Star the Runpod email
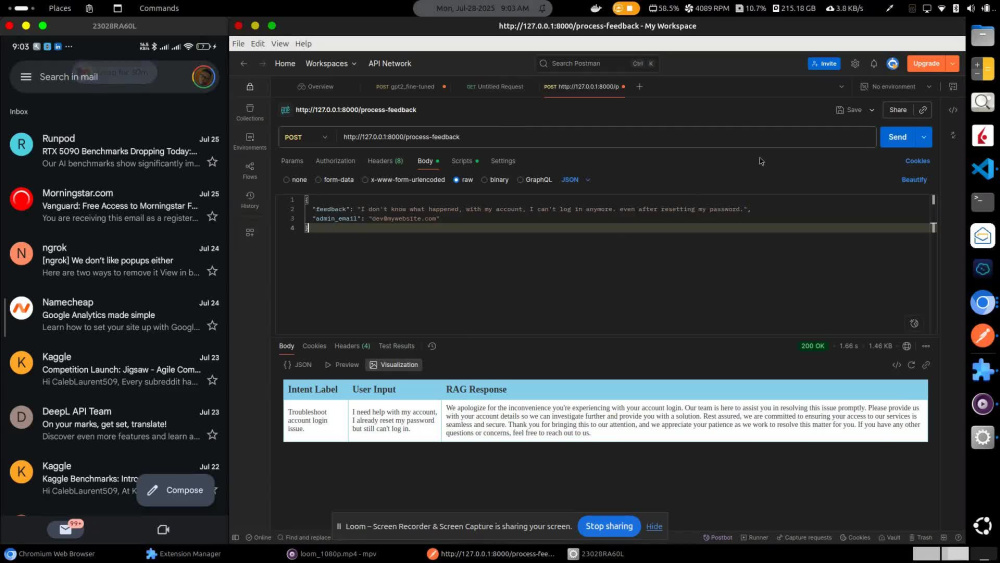This screenshot has height=563, width=1000. pyautogui.click(x=212, y=162)
